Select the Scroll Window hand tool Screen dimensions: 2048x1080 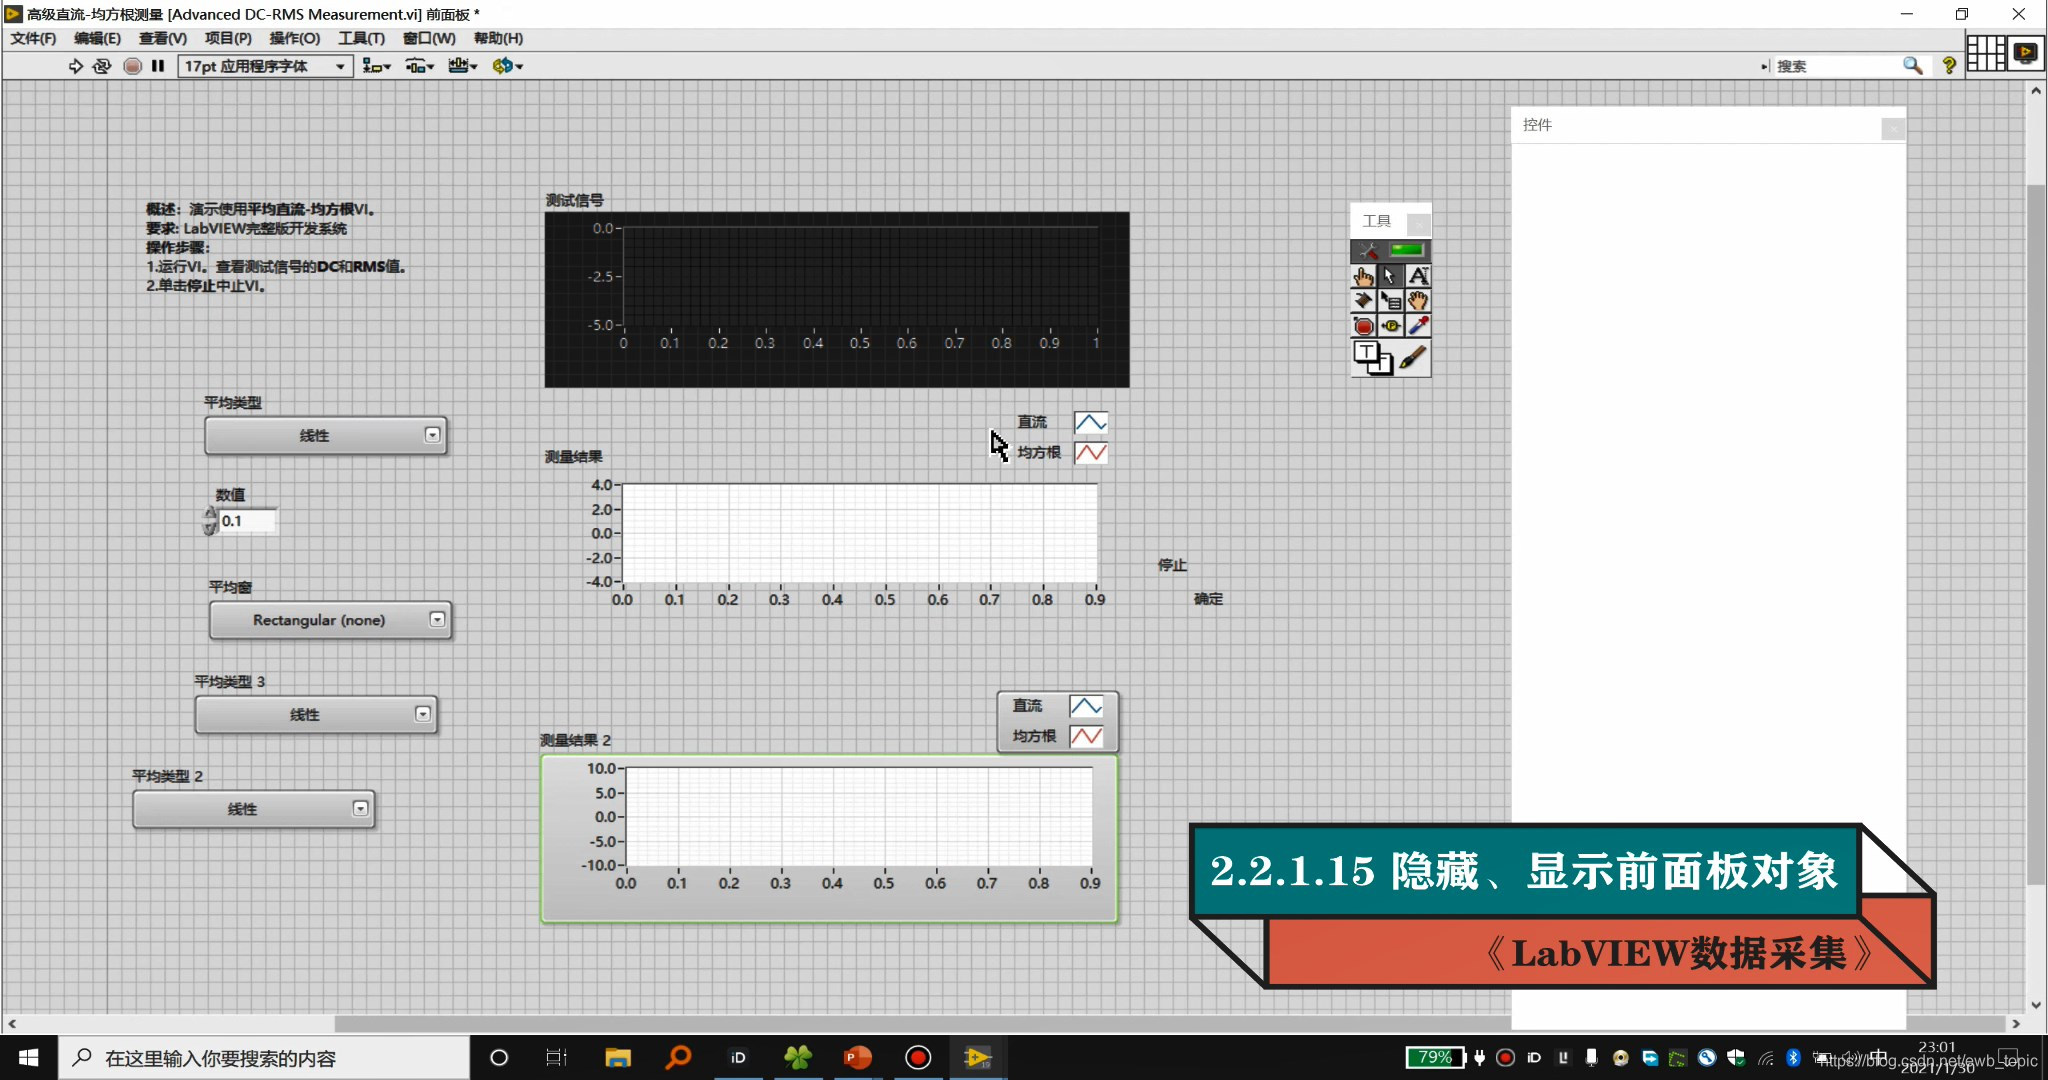click(1418, 301)
